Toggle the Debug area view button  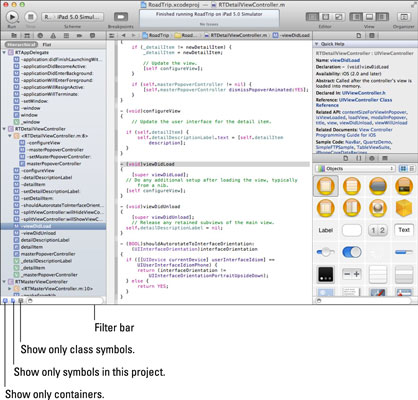point(369,17)
